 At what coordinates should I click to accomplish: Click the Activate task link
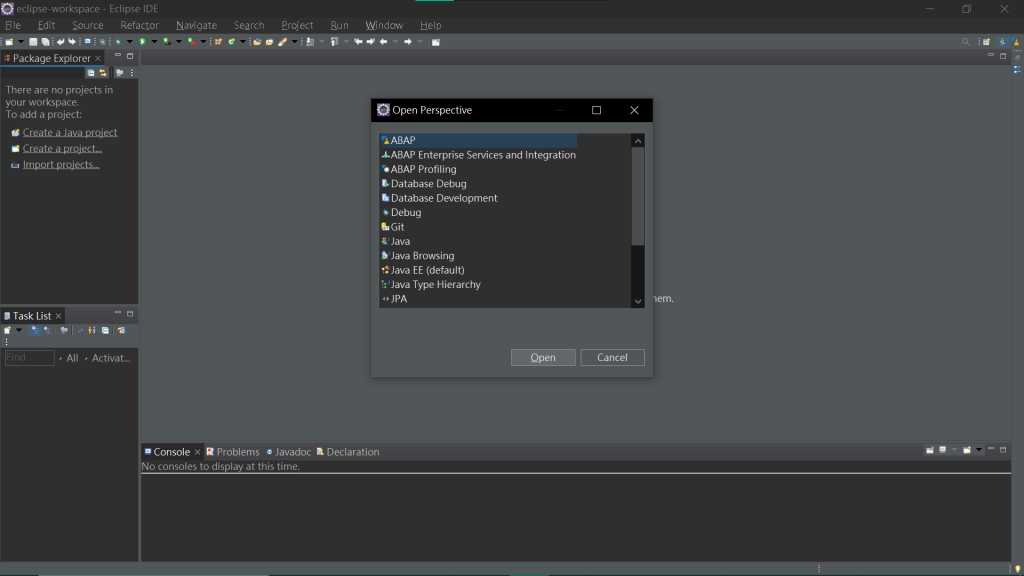click(x=111, y=358)
